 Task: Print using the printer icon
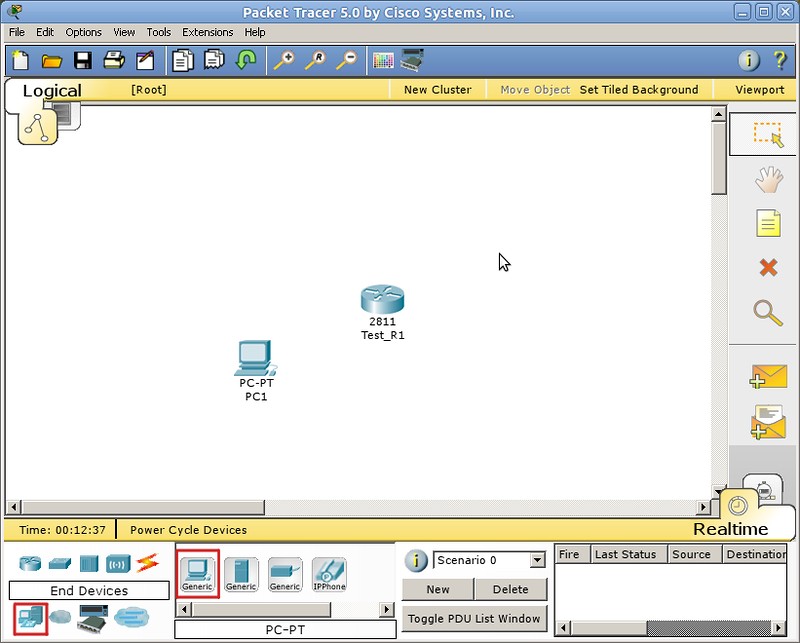coord(114,60)
